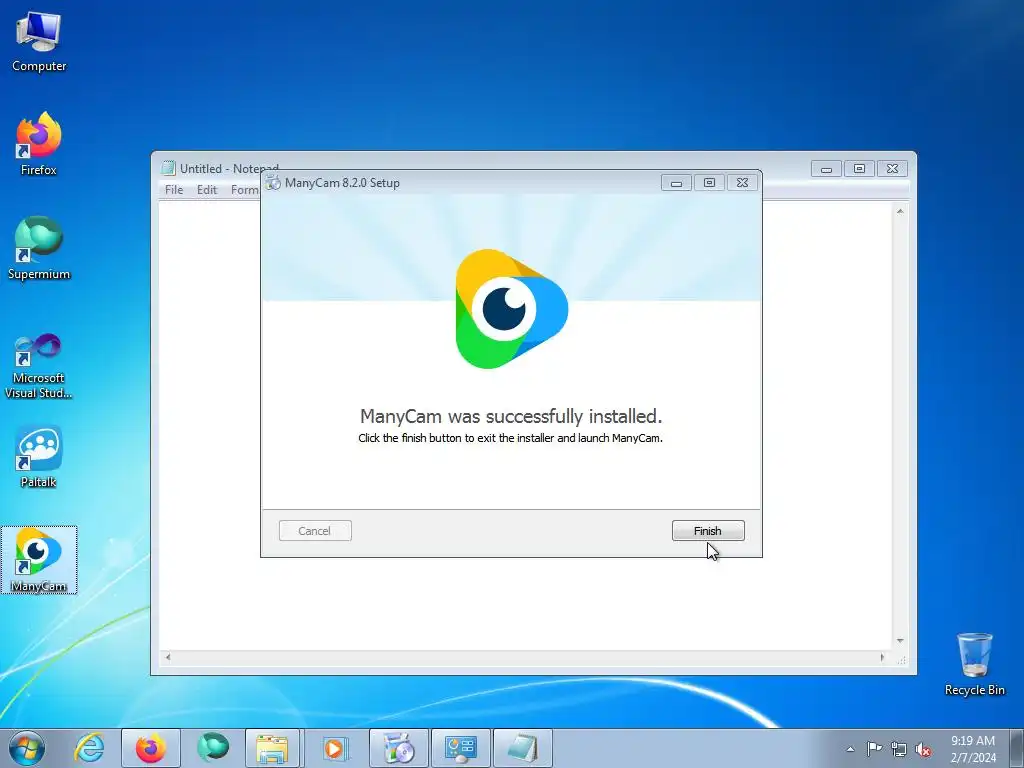The width and height of the screenshot is (1024, 768).
Task: Launch Internet Explorer from the taskbar
Action: click(x=89, y=748)
